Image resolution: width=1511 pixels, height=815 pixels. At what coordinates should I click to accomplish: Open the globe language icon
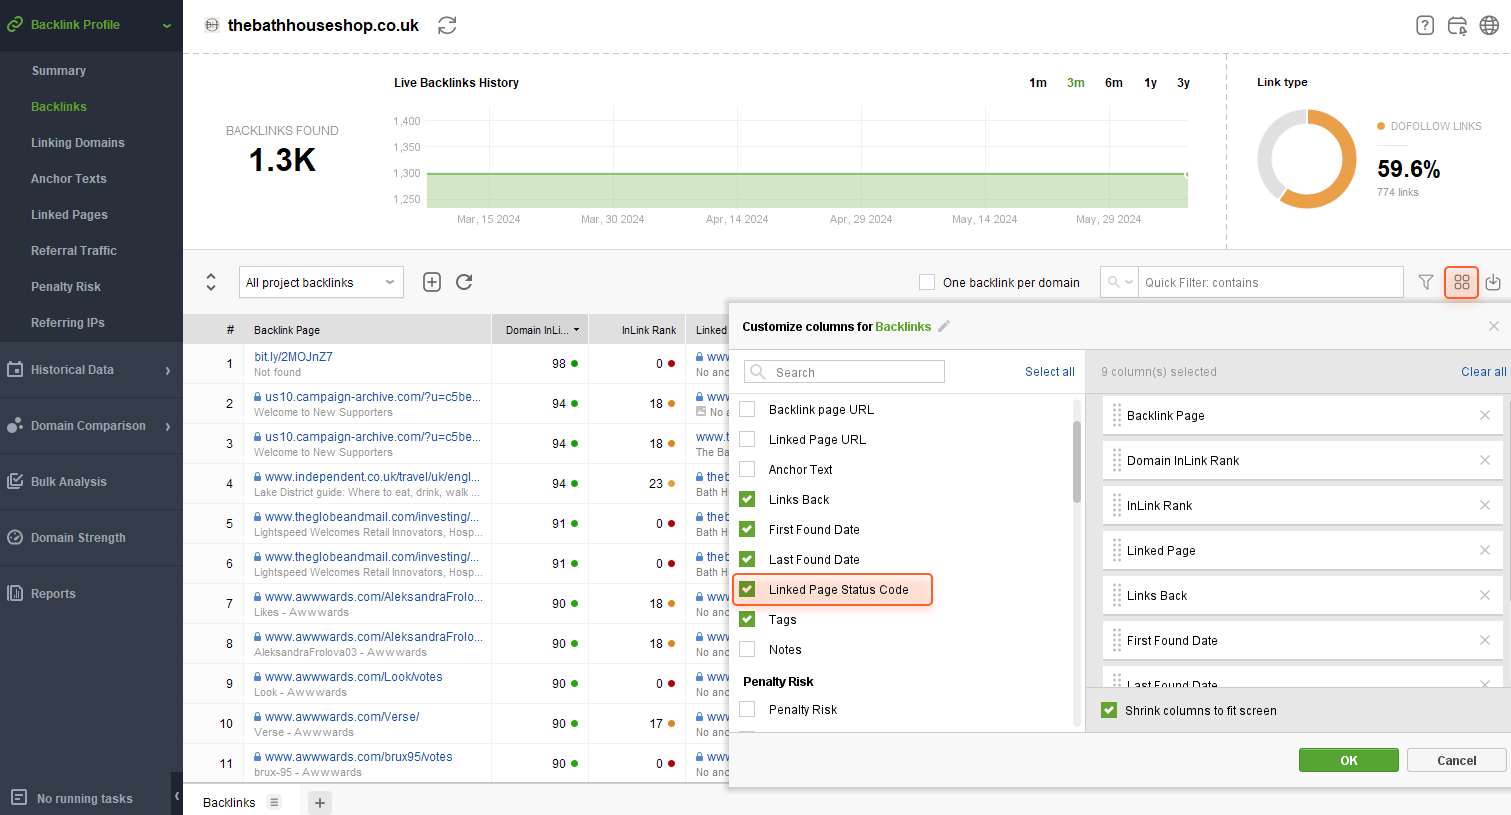1489,25
